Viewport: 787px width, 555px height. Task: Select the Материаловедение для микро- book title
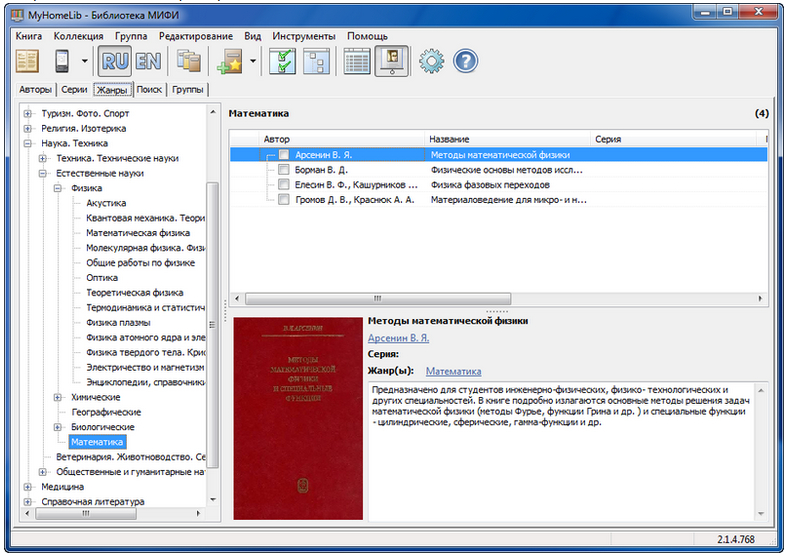tap(508, 200)
